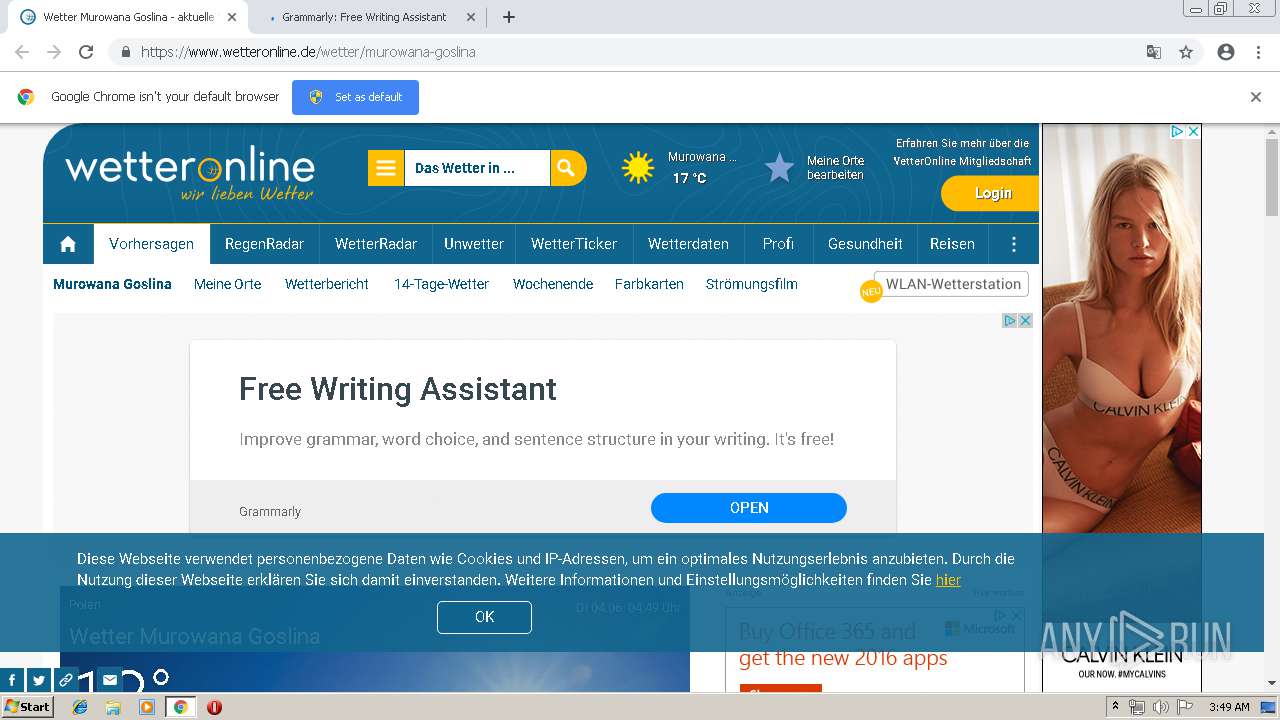The image size is (1280, 720).
Task: Open the Chrome profile avatar icon
Action: (1226, 52)
